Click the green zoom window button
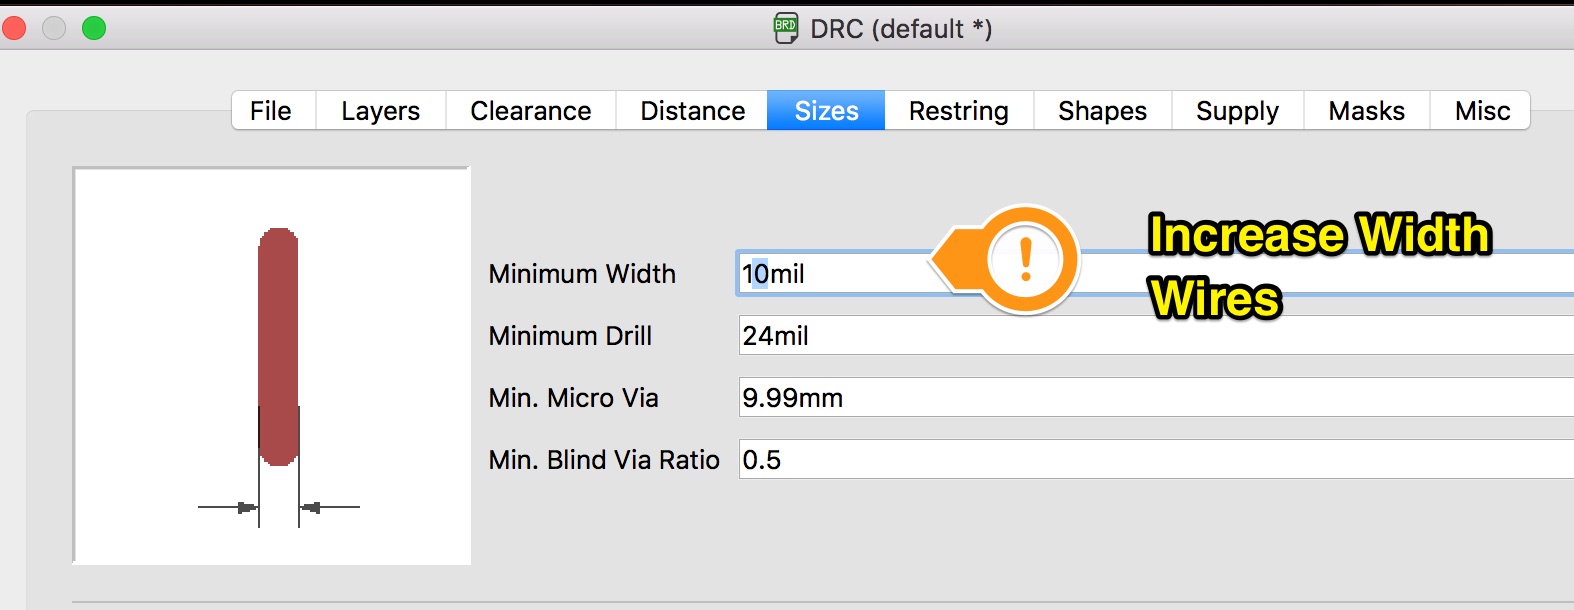The width and height of the screenshot is (1574, 610). 94,28
